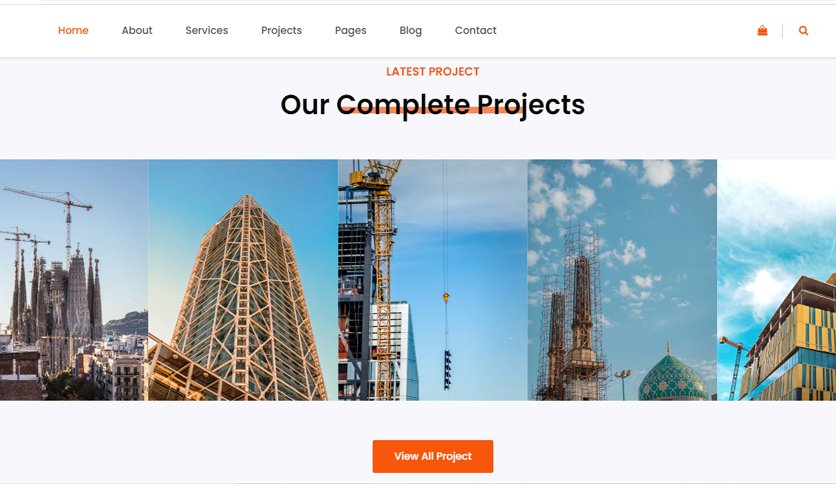This screenshot has width=836, height=484.
Task: Click the orange search magnifier icon
Action: (x=803, y=30)
